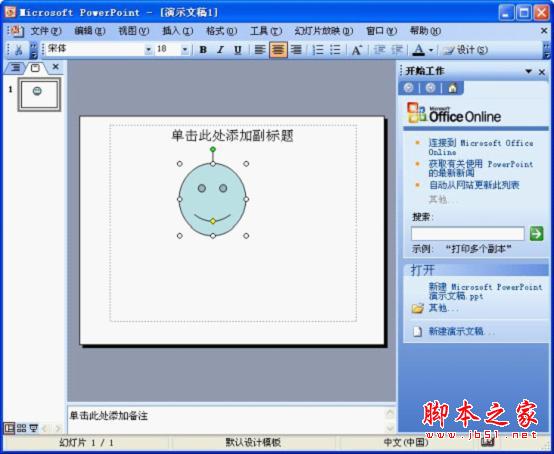Open the 幻灯片放映 menu
The image size is (554, 454).
tap(324, 31)
